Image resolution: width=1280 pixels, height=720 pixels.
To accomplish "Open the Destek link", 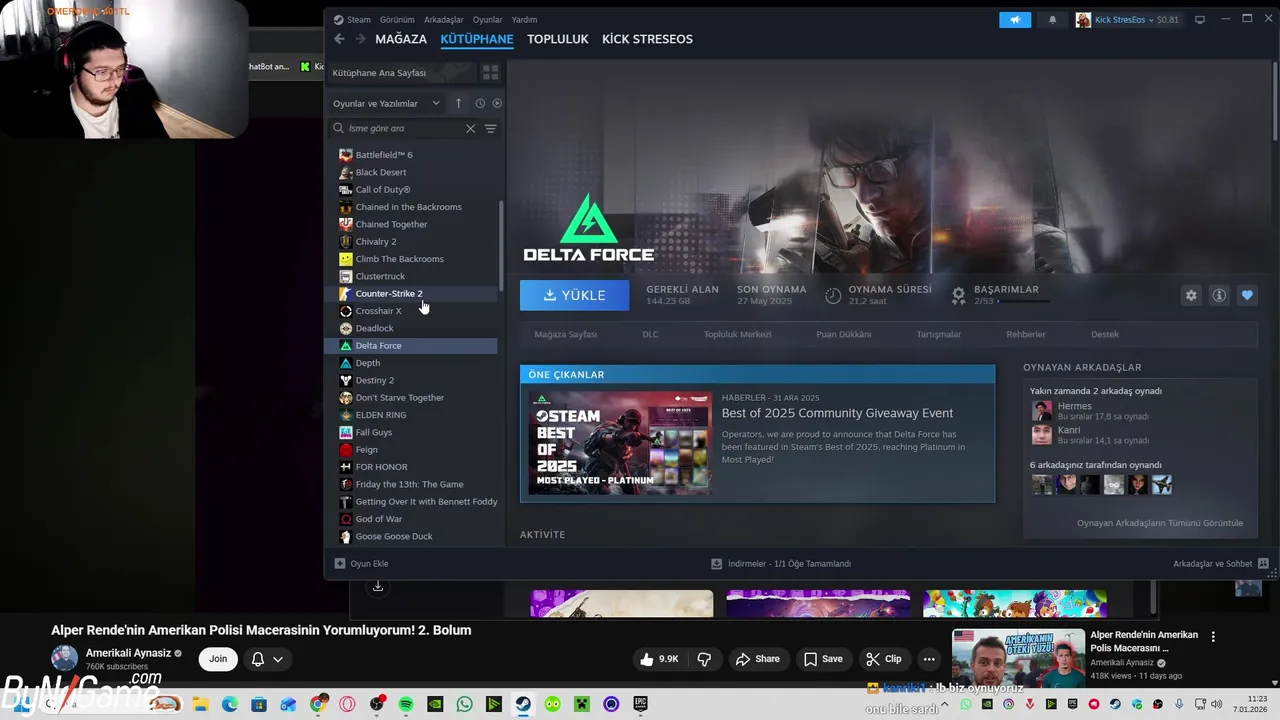I will click(1105, 334).
